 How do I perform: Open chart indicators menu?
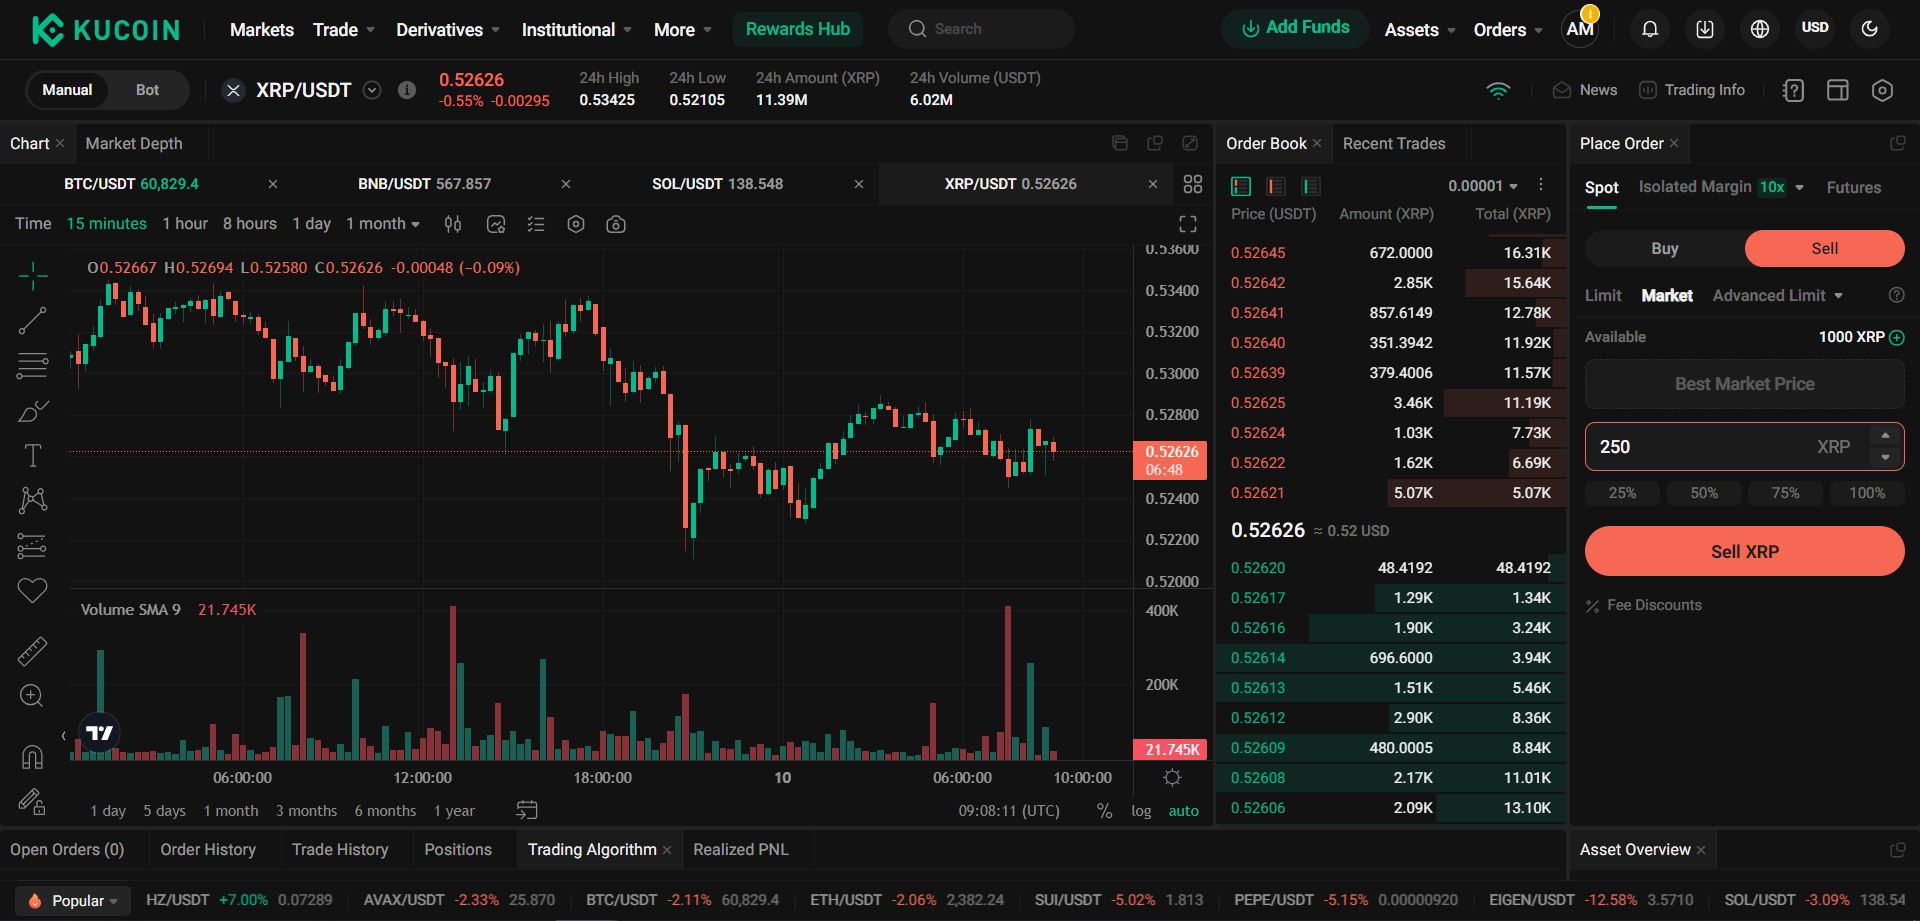496,224
